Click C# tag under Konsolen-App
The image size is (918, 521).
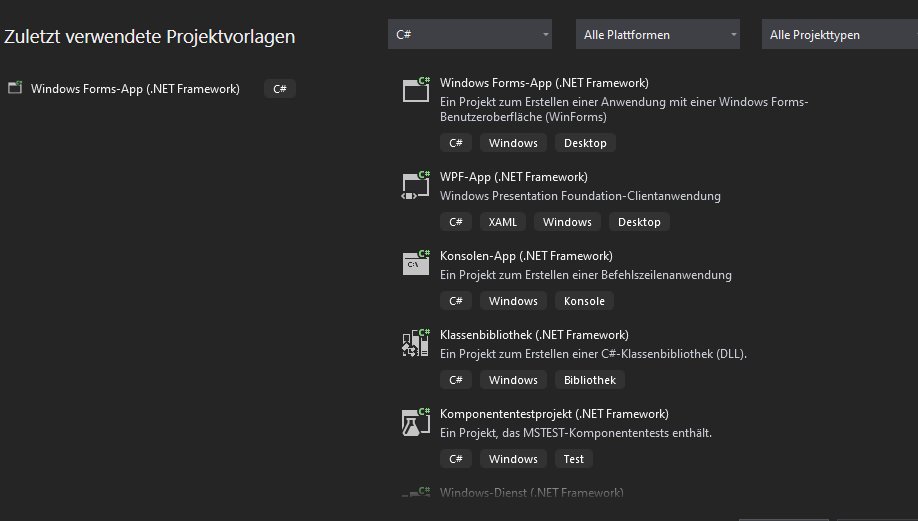455,301
